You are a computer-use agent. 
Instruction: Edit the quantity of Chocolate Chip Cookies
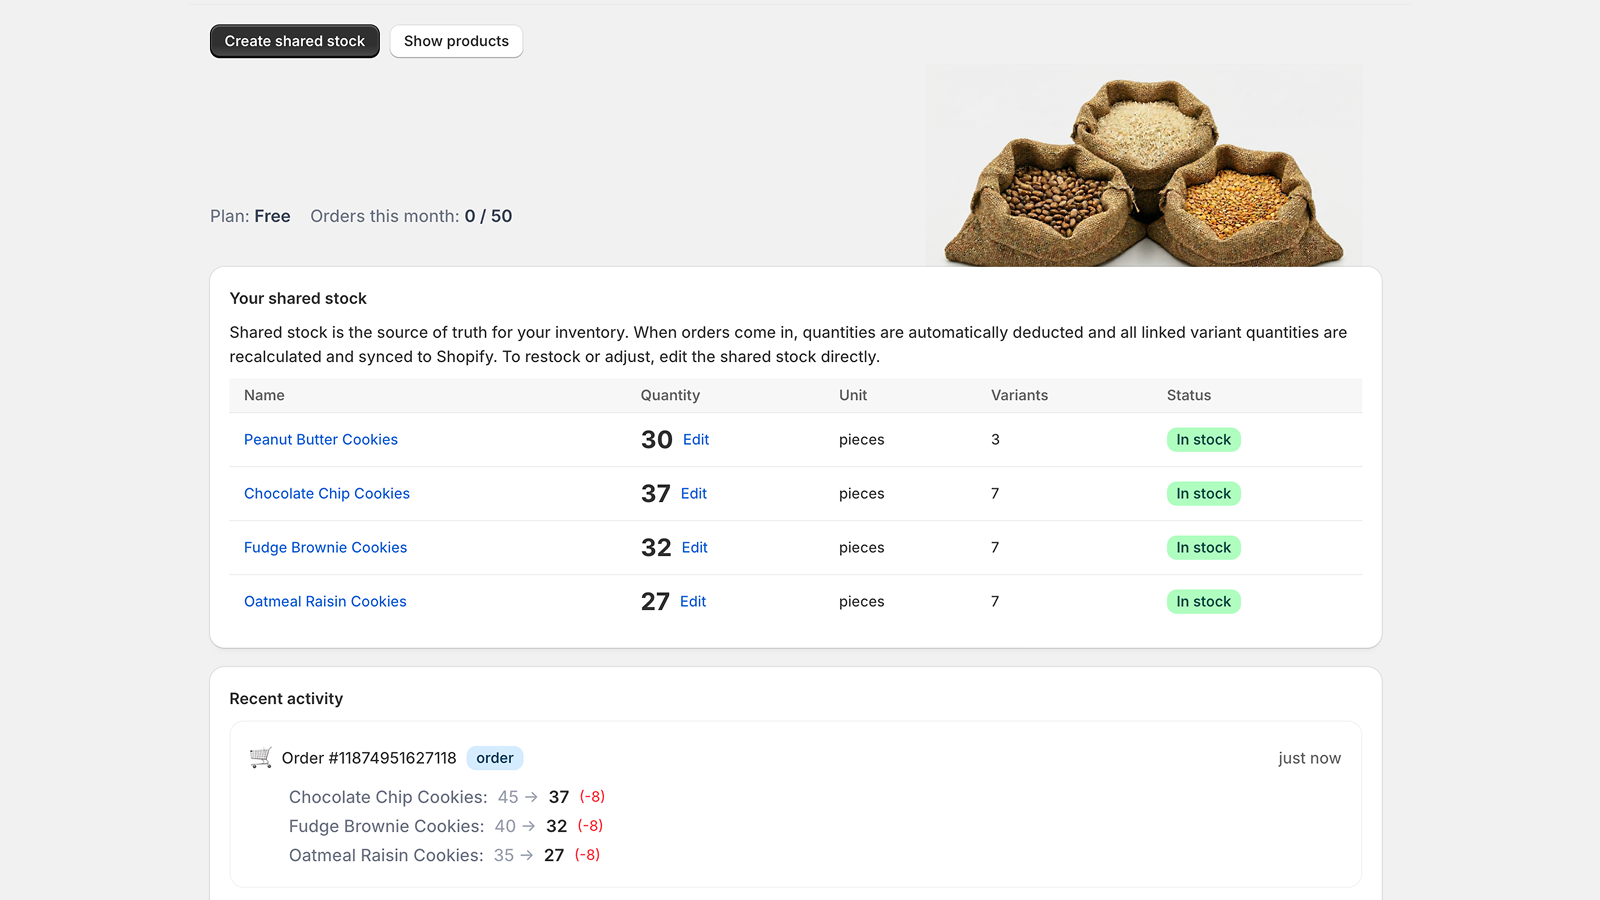[694, 493]
